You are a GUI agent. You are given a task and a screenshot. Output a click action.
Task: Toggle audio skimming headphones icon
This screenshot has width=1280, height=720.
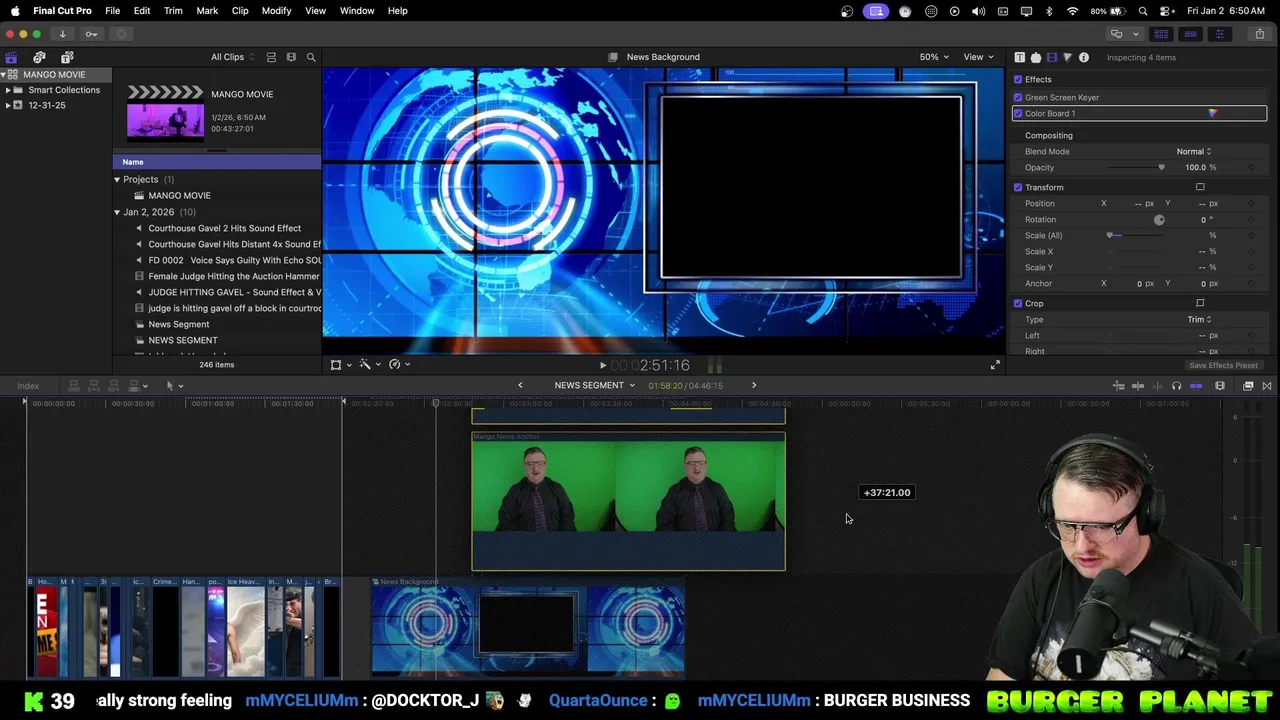click(1176, 386)
